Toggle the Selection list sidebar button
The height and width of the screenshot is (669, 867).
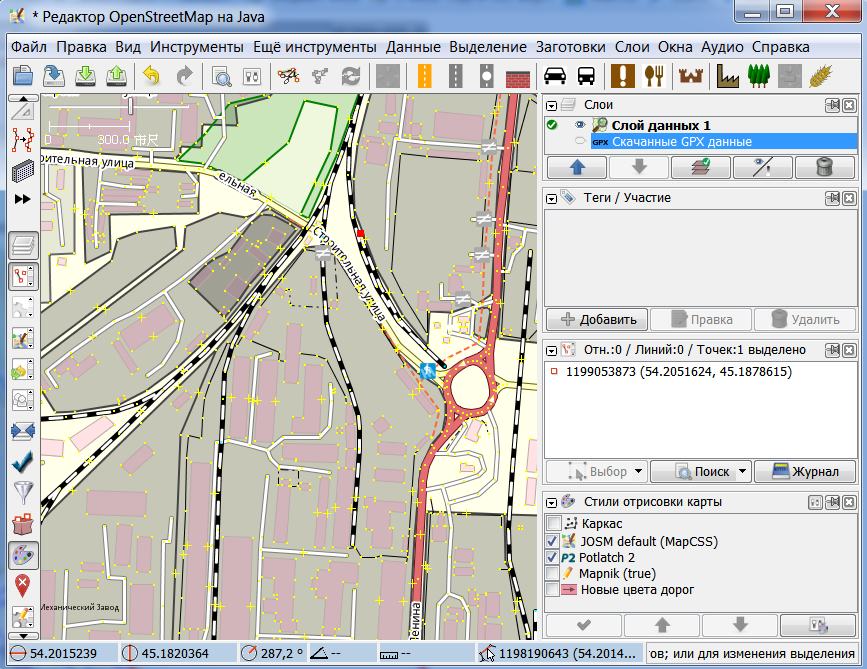click(x=23, y=276)
